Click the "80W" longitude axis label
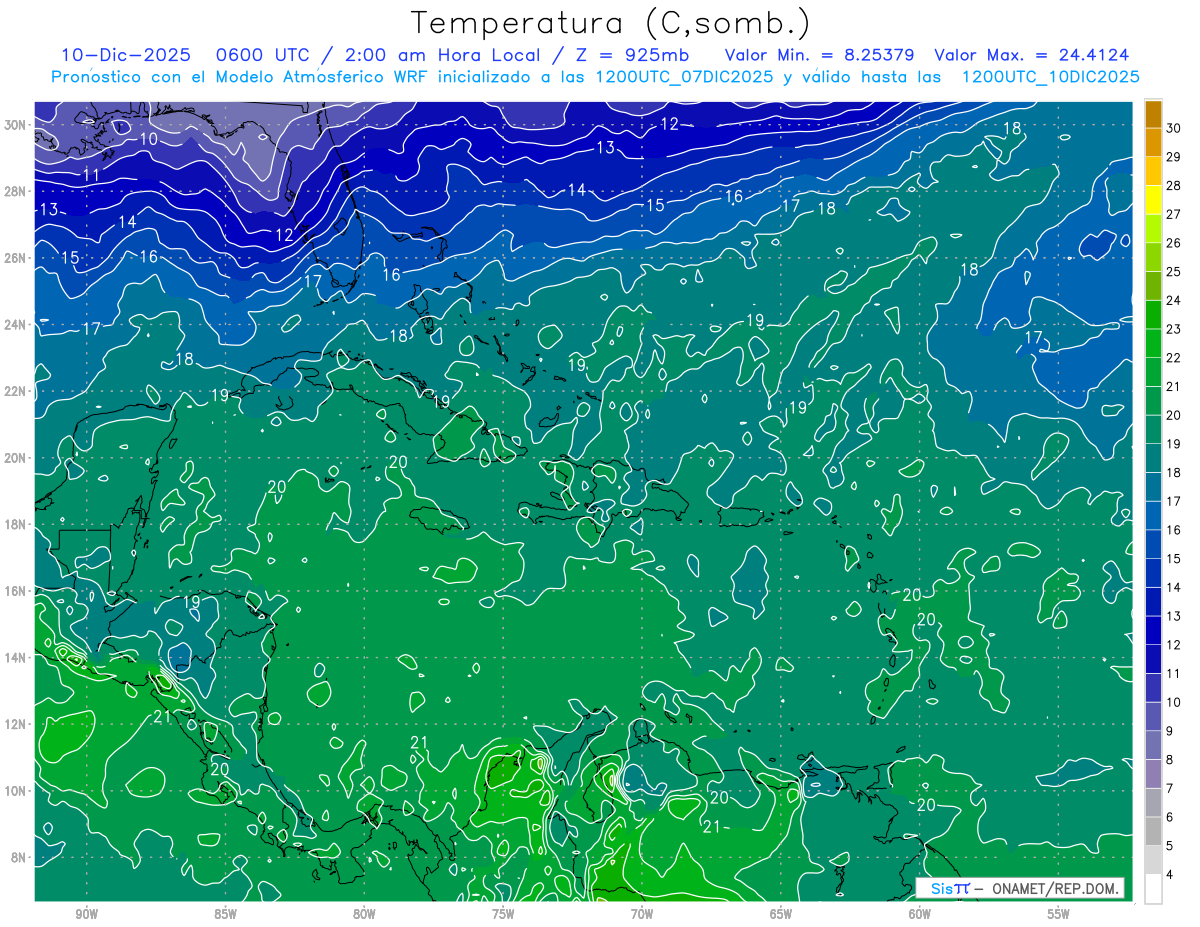The width and height of the screenshot is (1200, 927). 364,914
